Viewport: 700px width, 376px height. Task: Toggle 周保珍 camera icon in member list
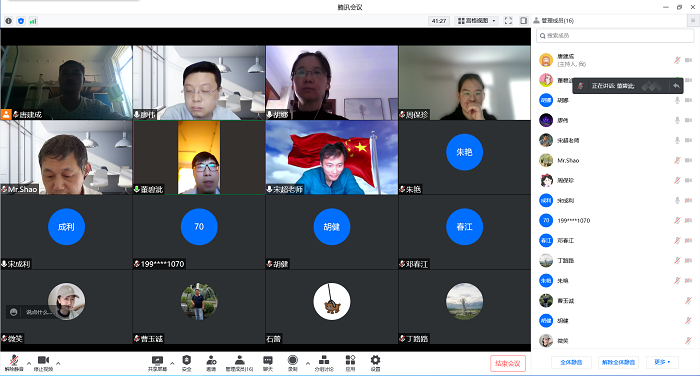[x=688, y=180]
